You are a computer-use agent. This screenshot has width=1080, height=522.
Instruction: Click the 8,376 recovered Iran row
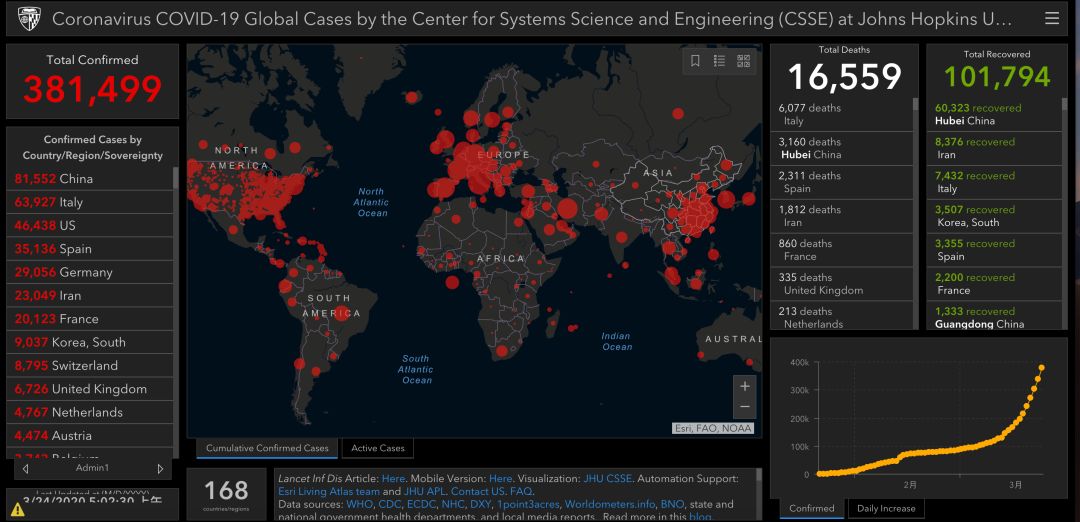coord(994,148)
